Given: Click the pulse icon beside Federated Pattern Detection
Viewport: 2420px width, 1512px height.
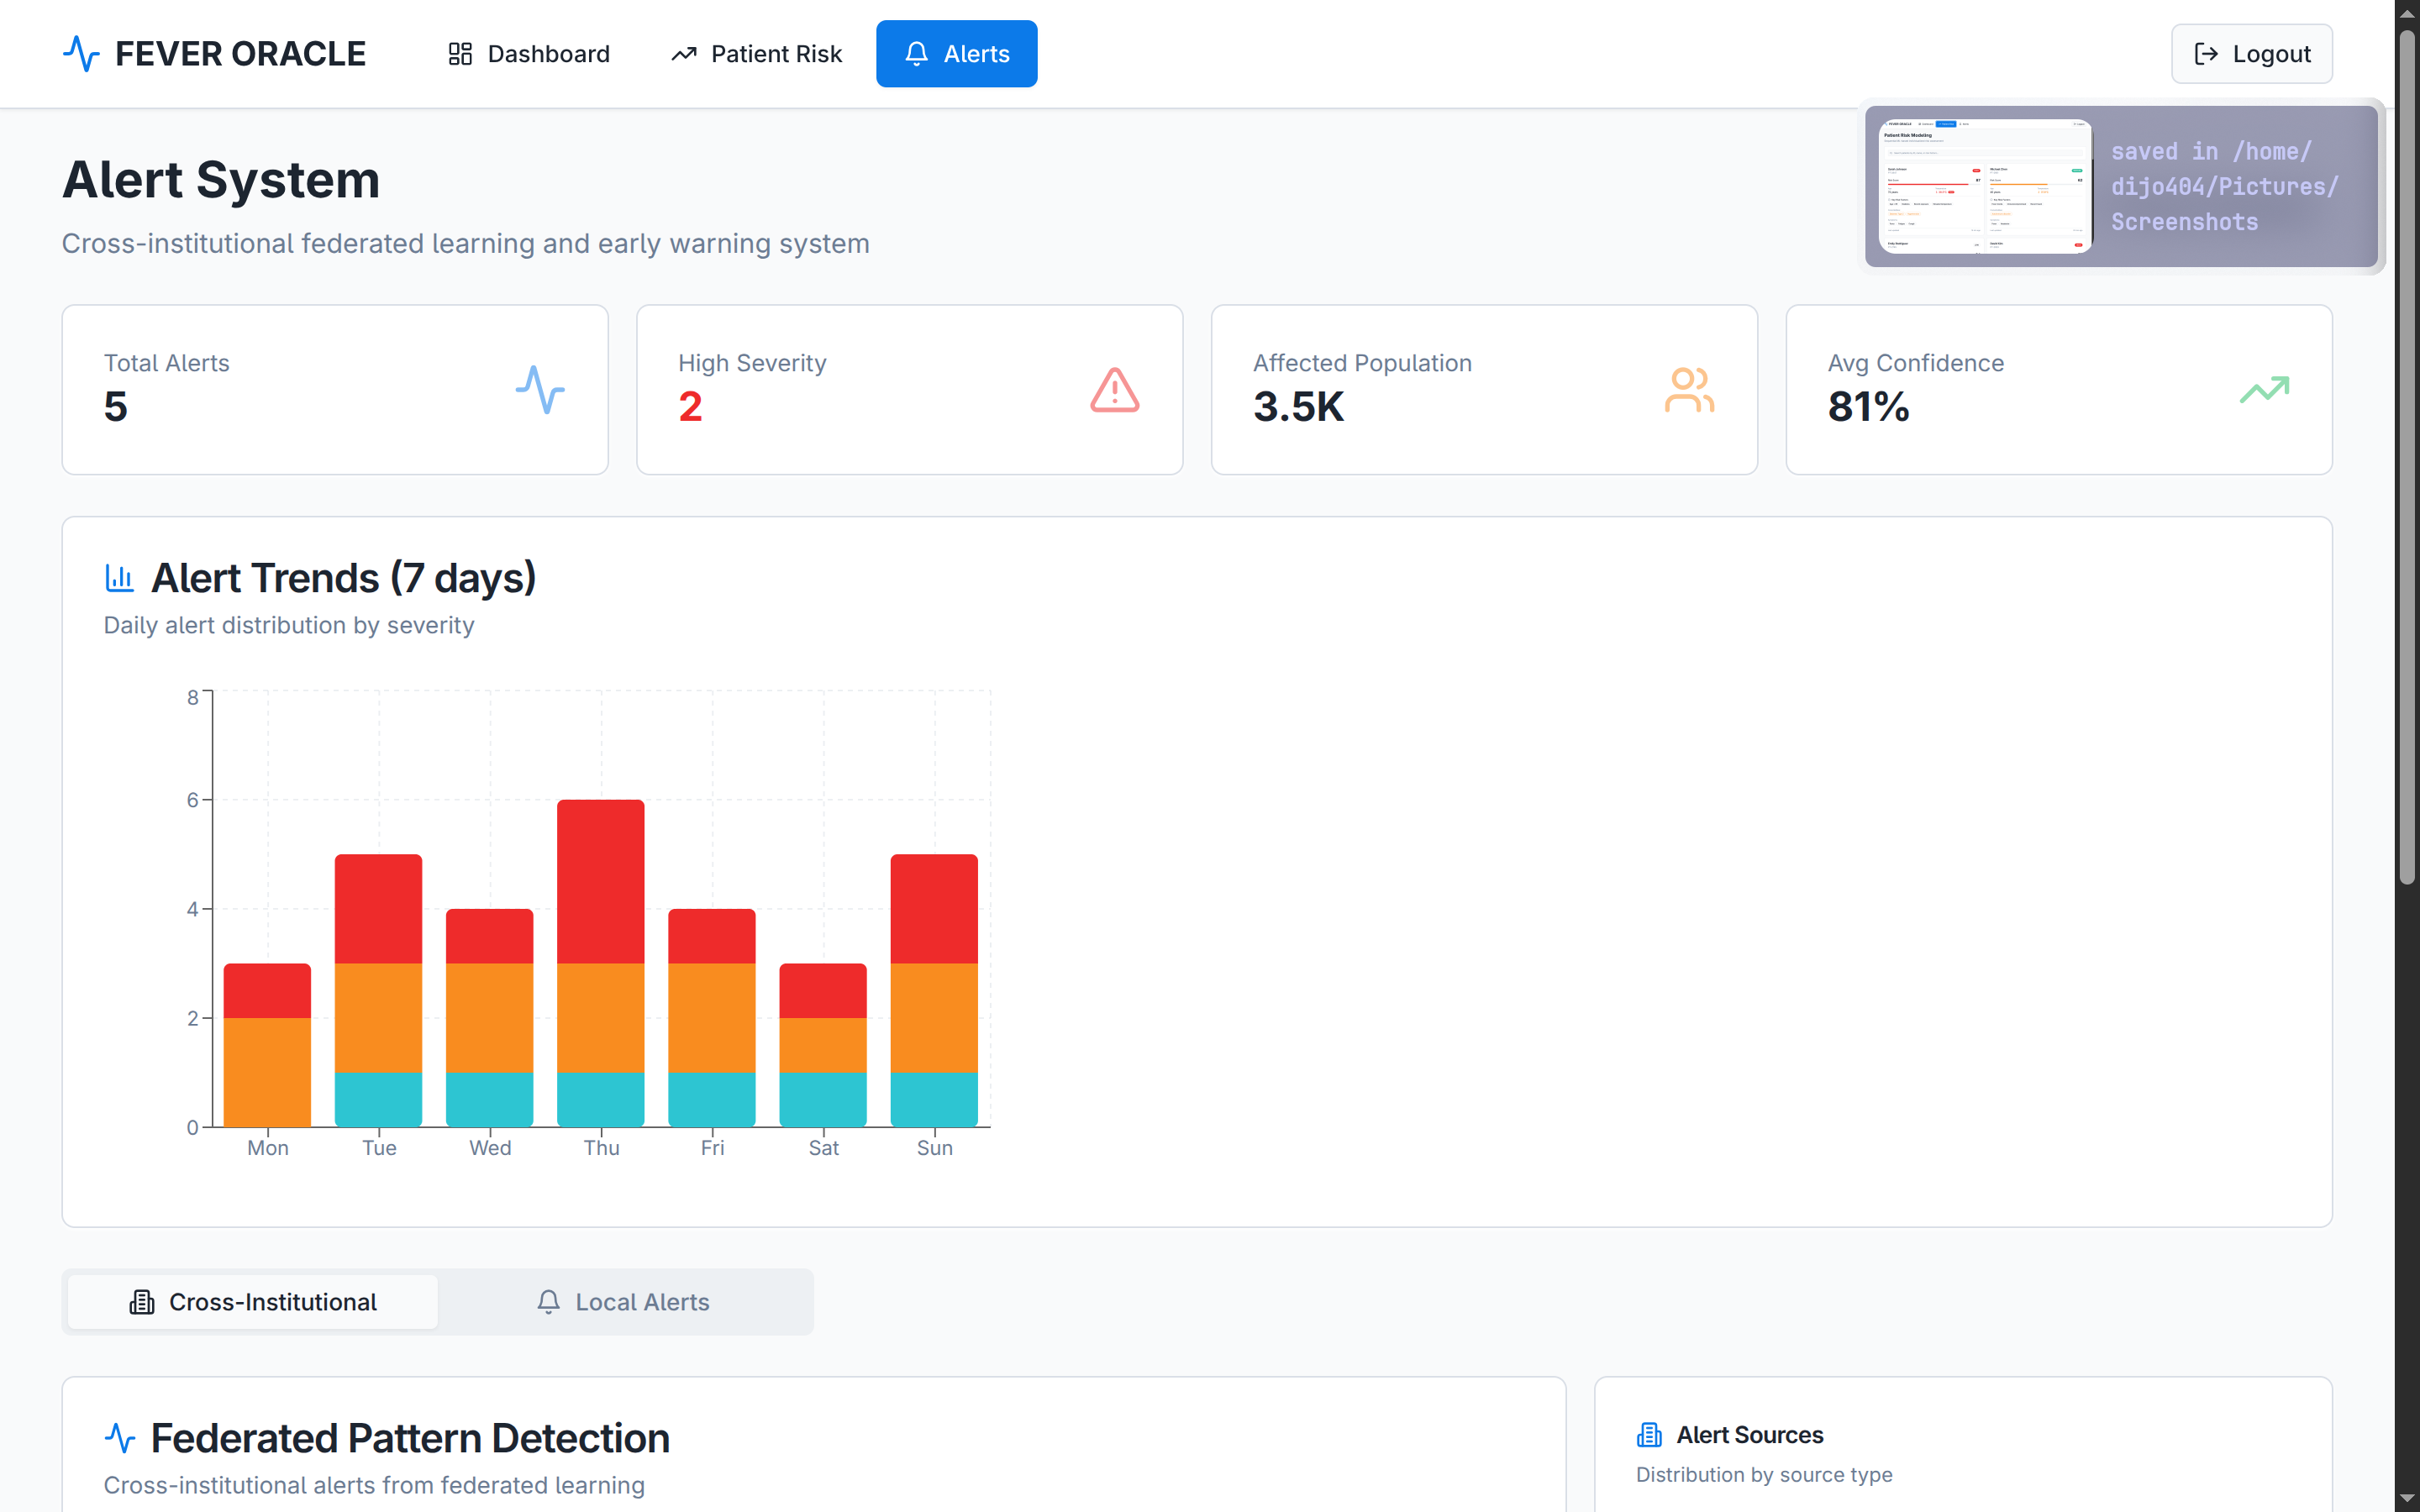Looking at the screenshot, I should [x=120, y=1438].
